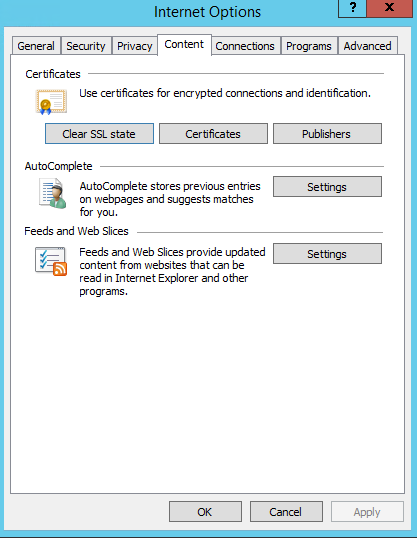Click the Cancel button

coord(286,512)
